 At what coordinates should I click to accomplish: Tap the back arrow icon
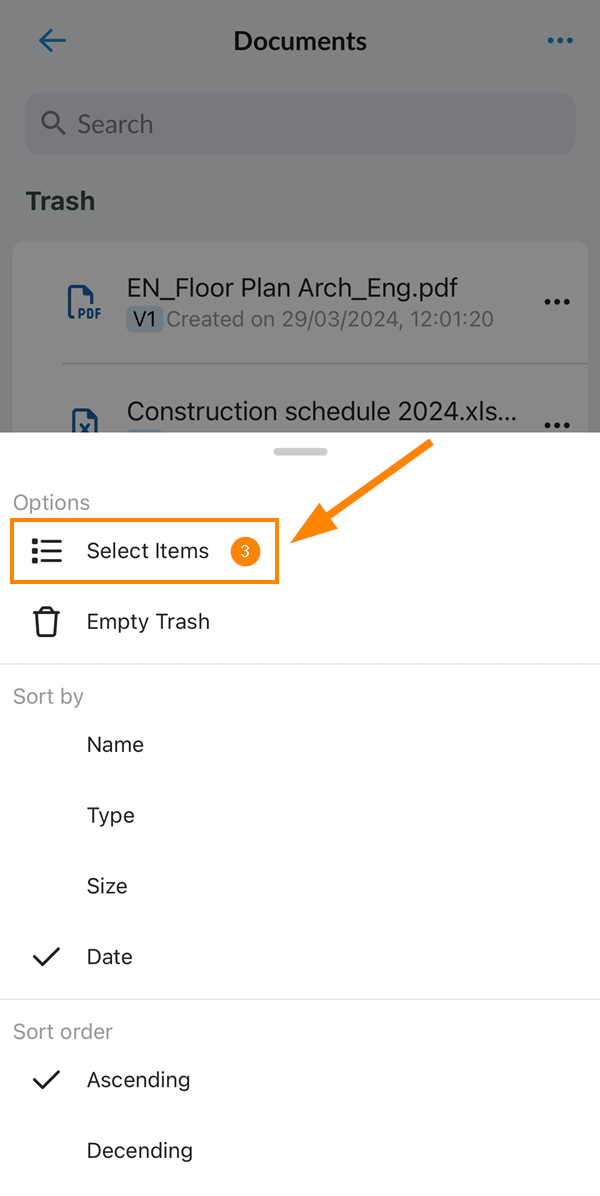pyautogui.click(x=52, y=40)
